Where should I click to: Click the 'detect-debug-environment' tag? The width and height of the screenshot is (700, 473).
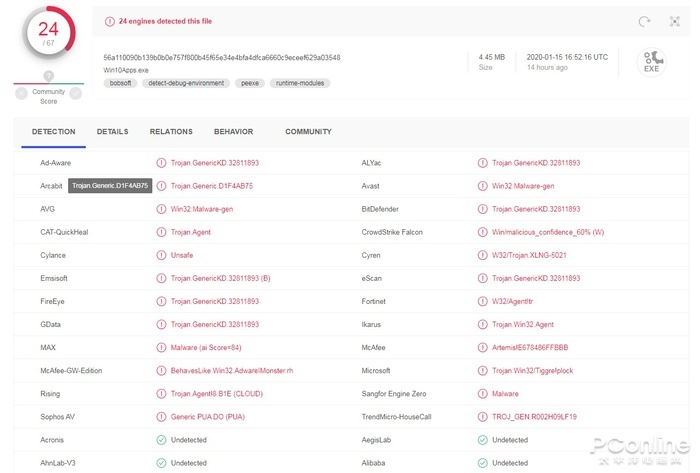(187, 84)
